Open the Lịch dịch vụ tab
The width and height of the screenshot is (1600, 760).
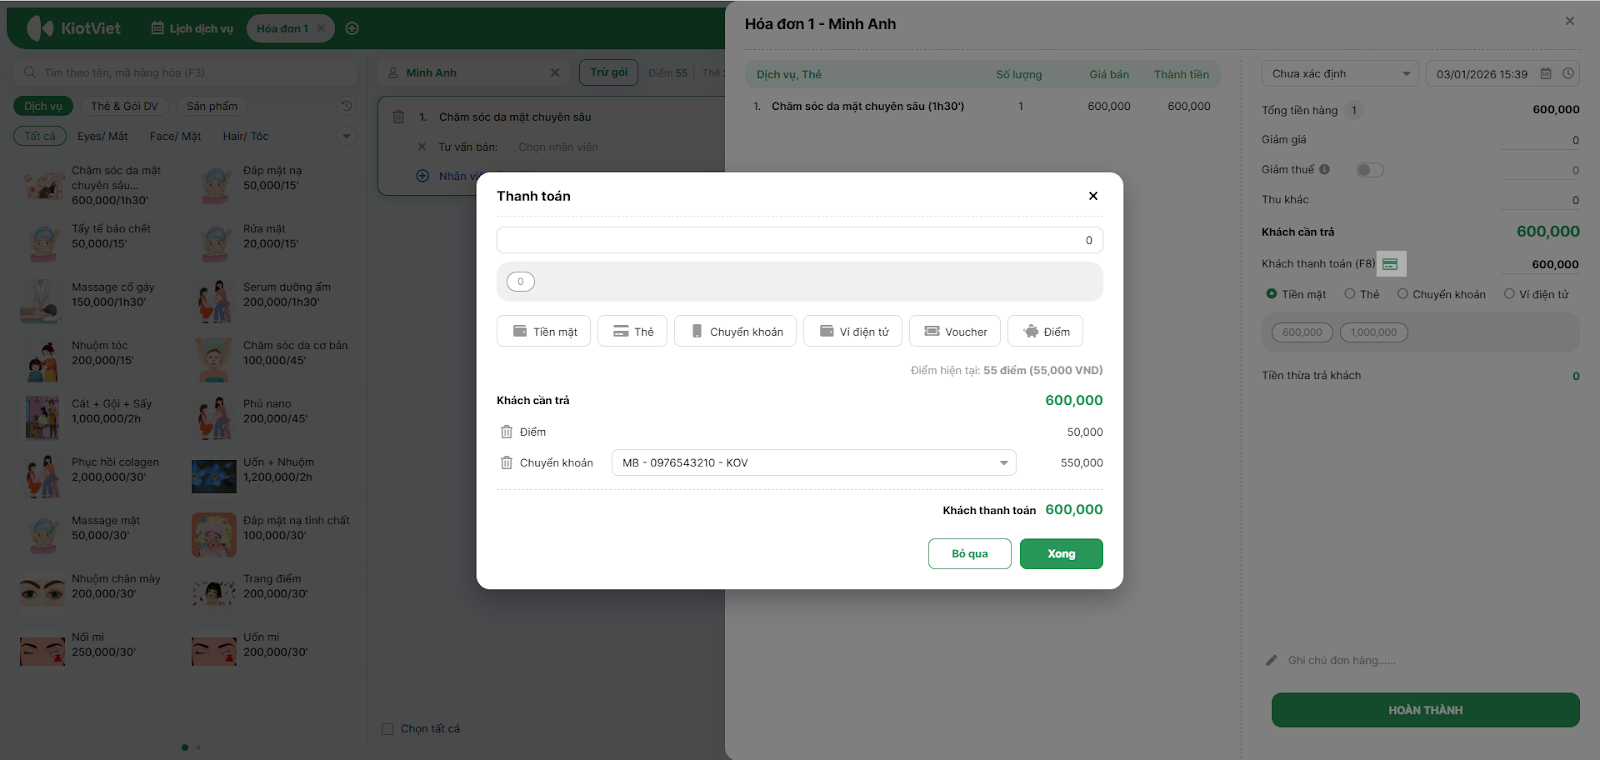[192, 28]
